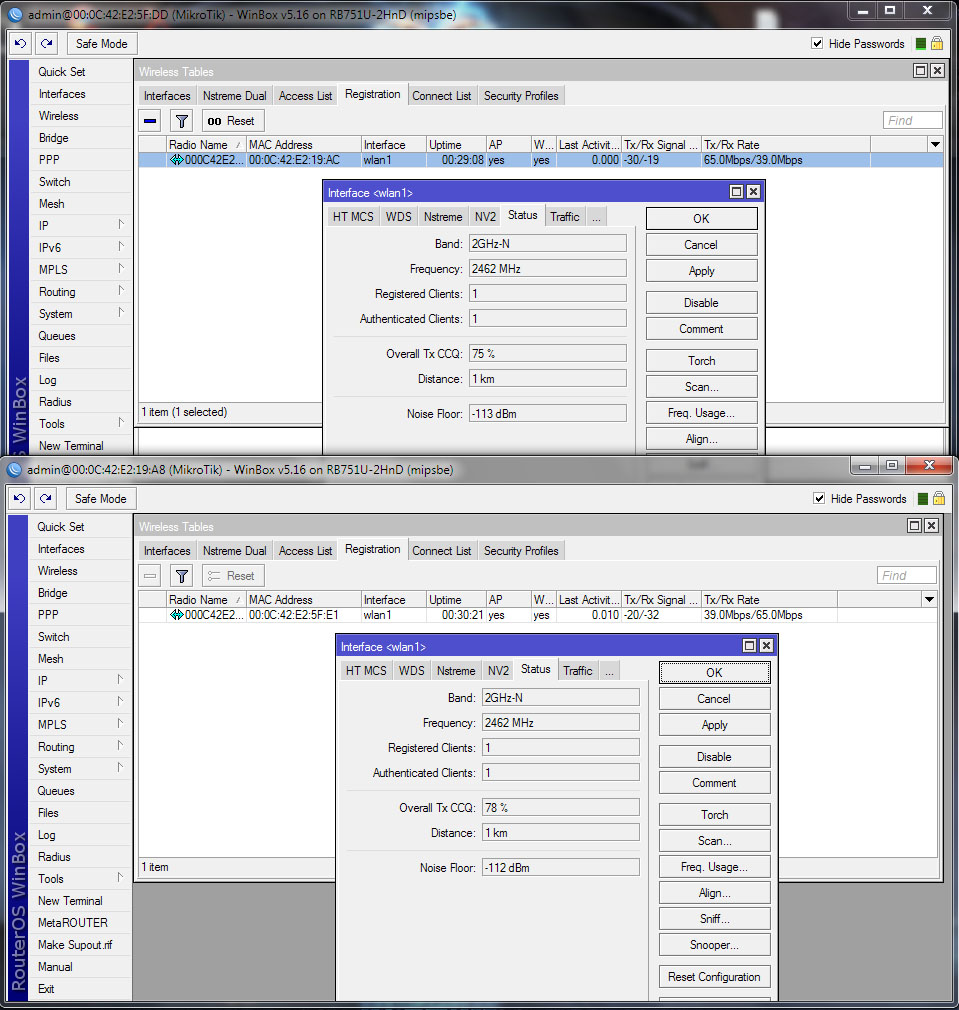Click the padlock icon in top window

coord(937,44)
